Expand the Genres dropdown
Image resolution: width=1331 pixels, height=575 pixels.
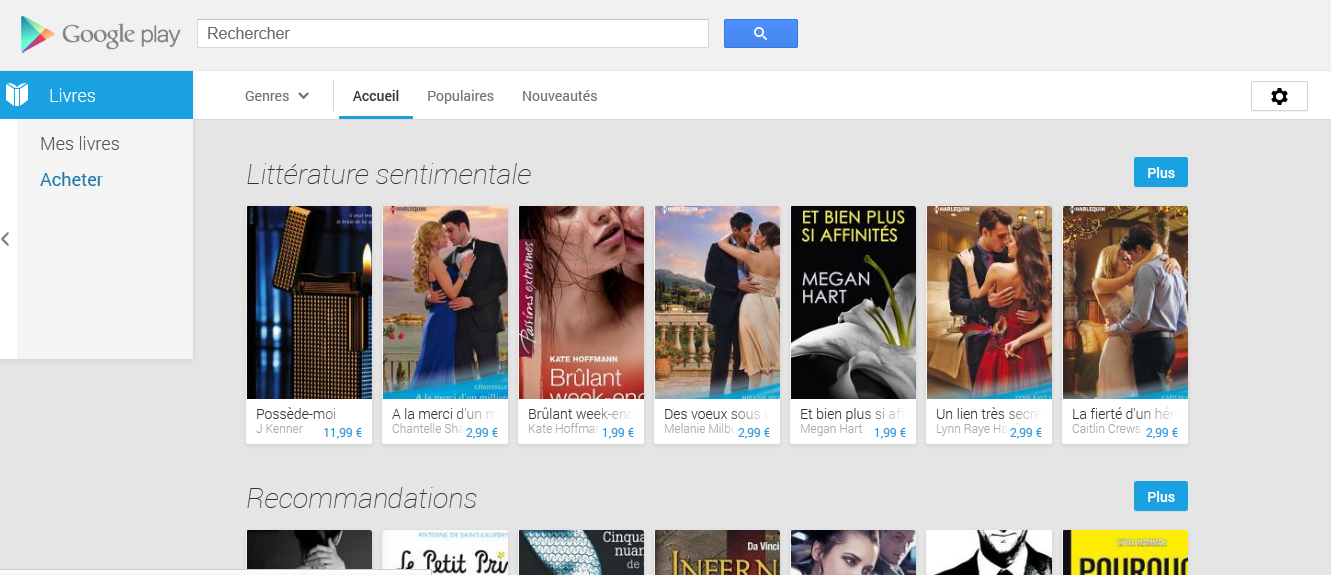277,96
